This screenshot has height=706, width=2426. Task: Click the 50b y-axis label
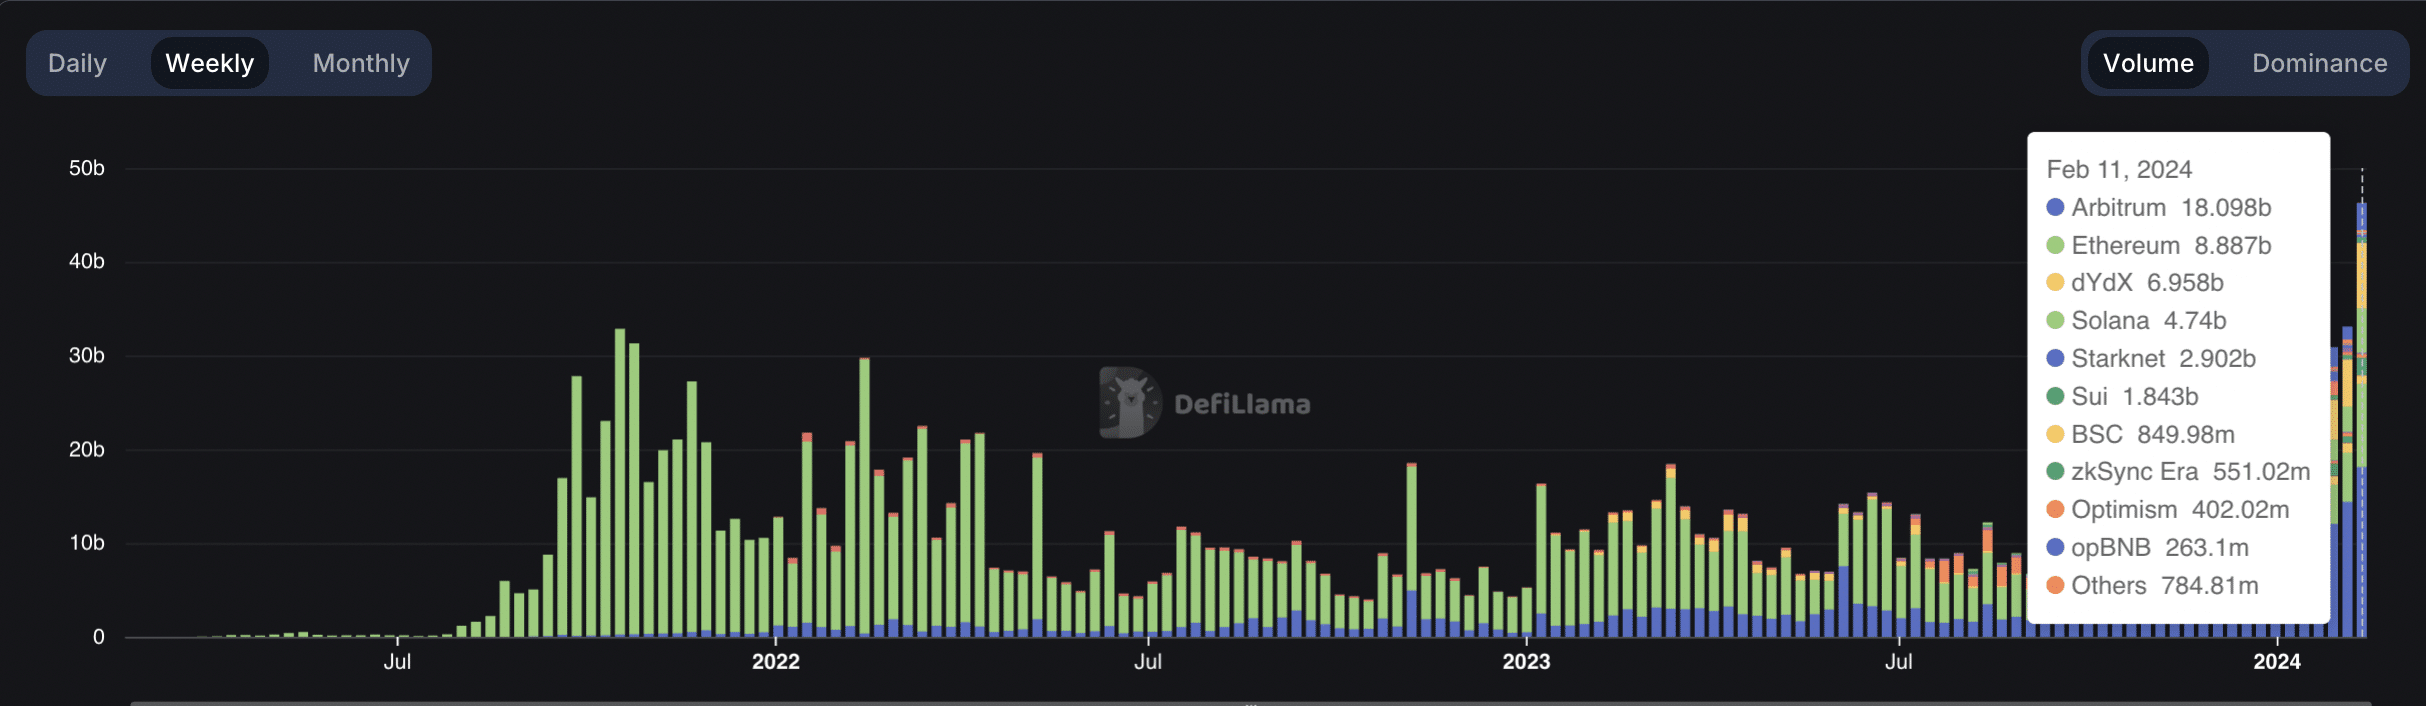(87, 168)
